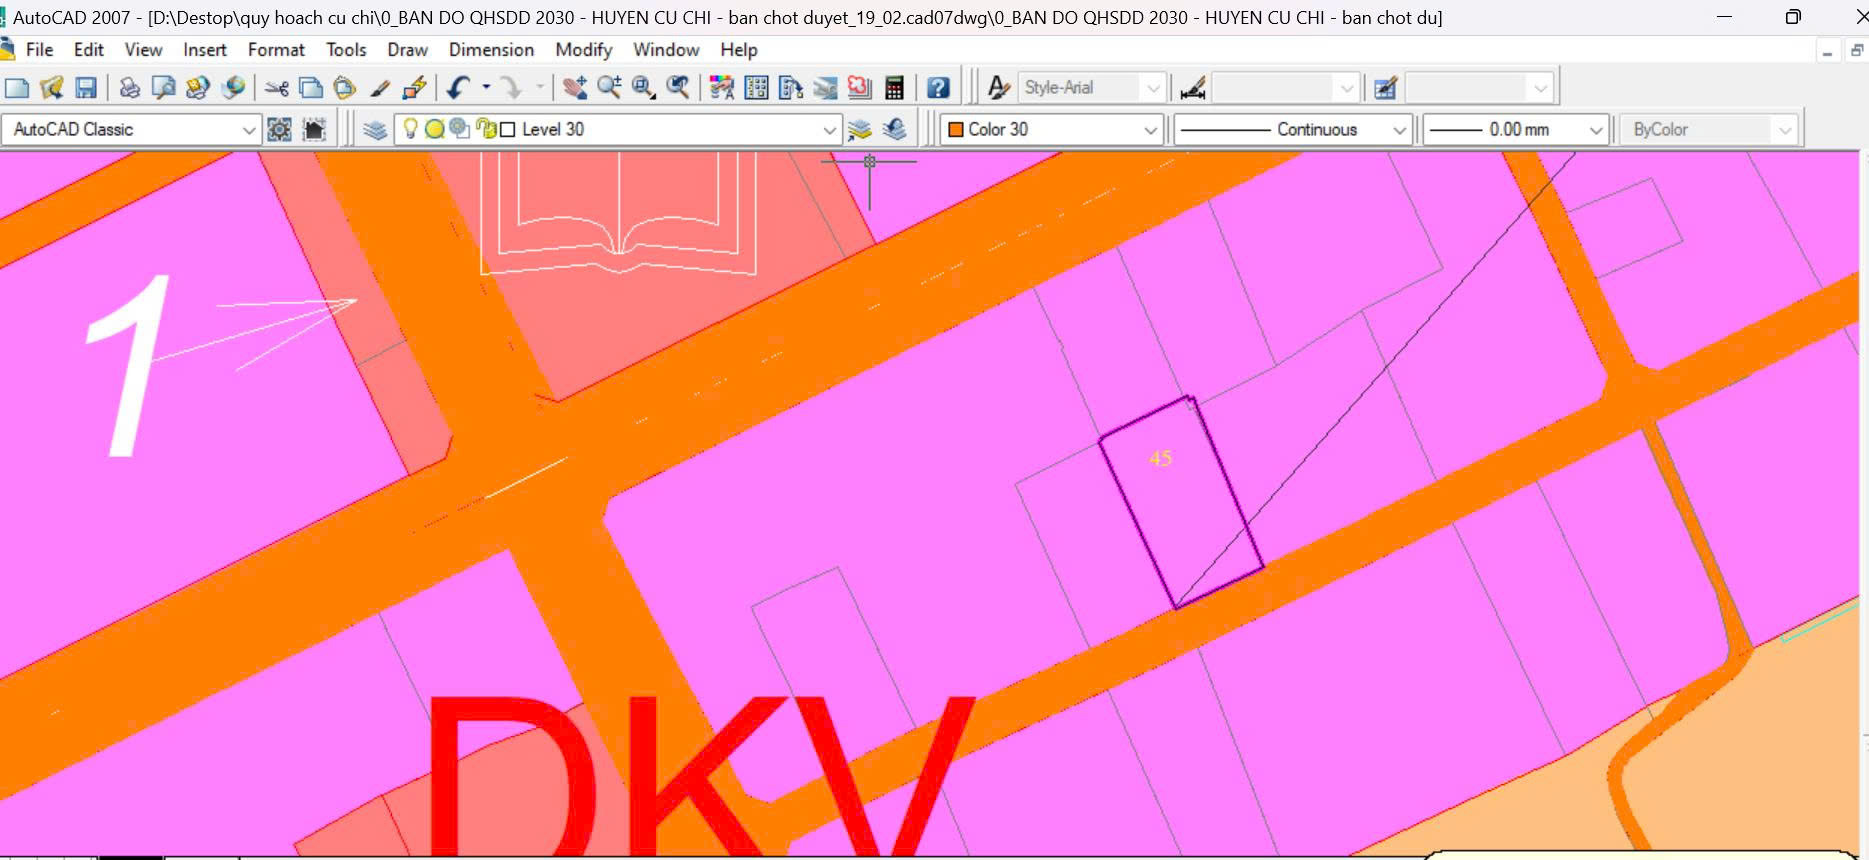Image resolution: width=1869 pixels, height=860 pixels.
Task: Open Text Style manager icon
Action: click(x=998, y=88)
